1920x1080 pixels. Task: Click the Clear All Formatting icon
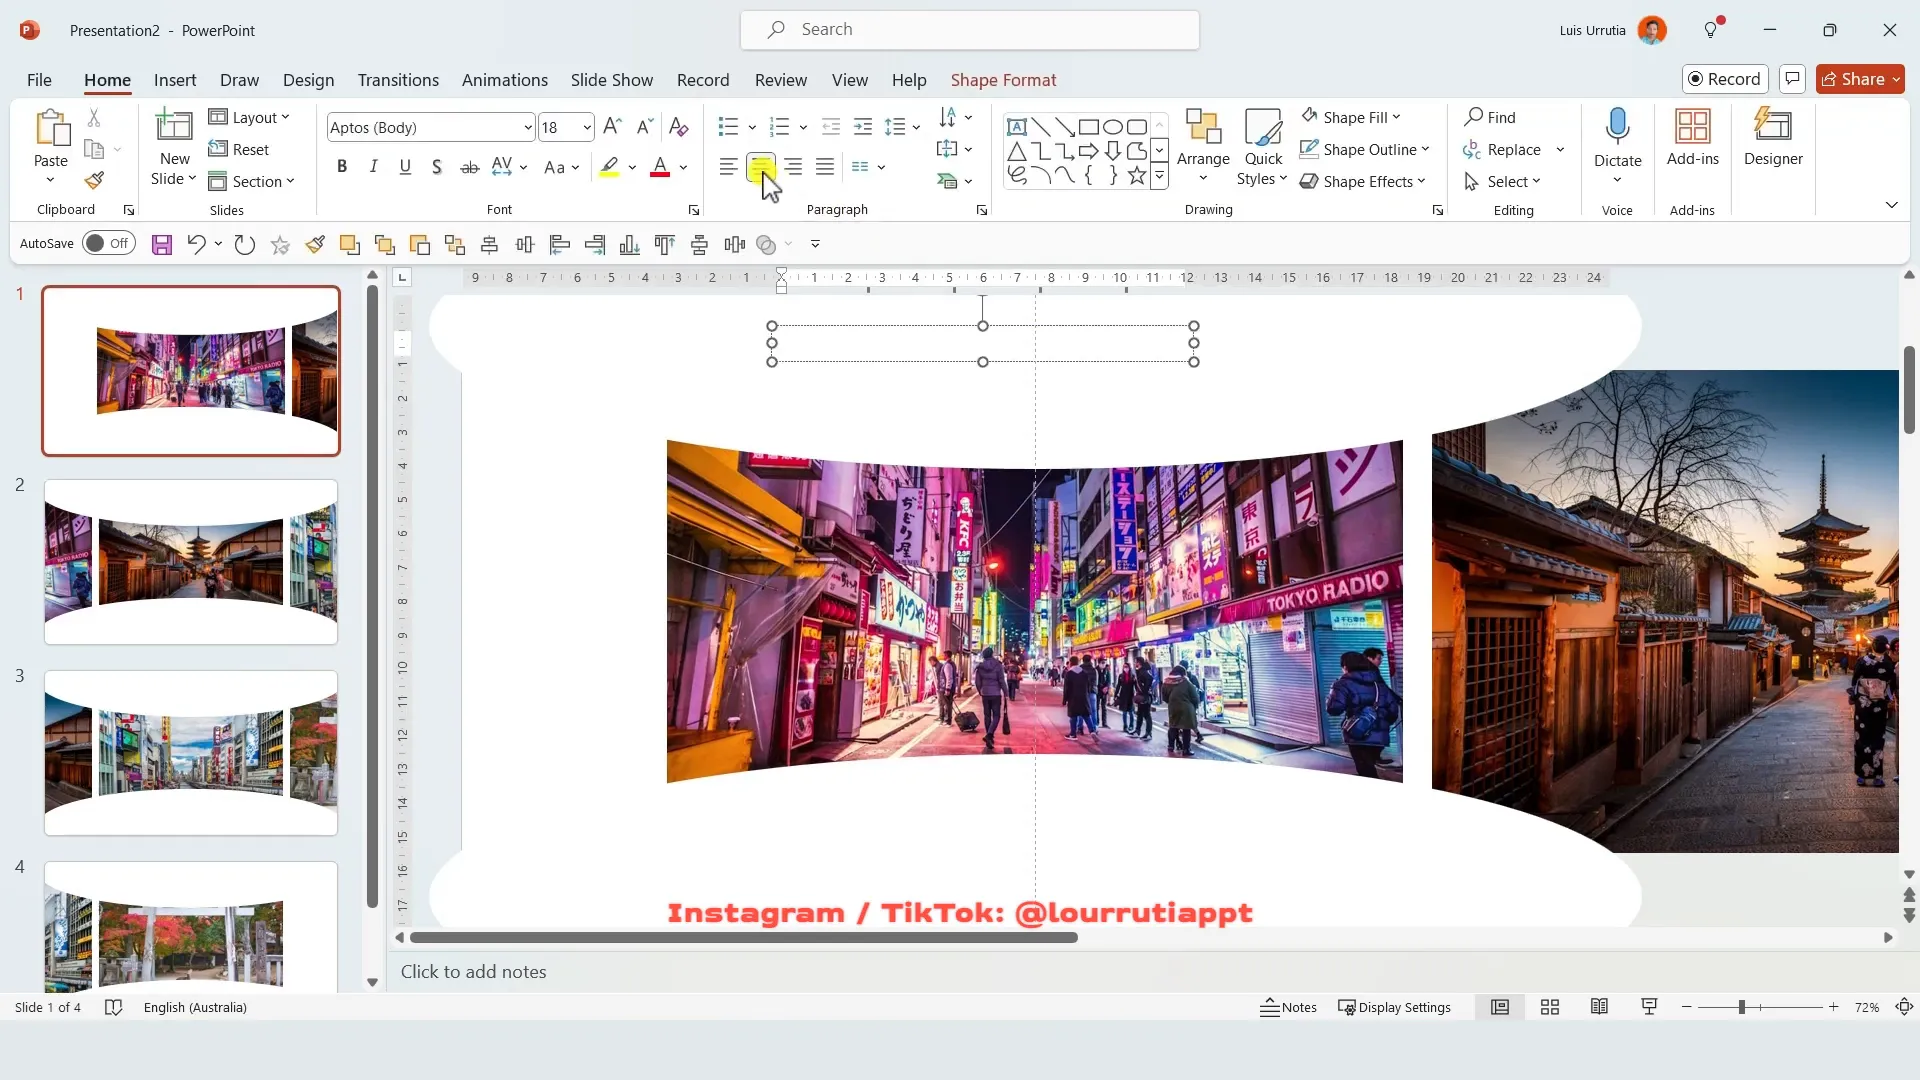tap(678, 127)
